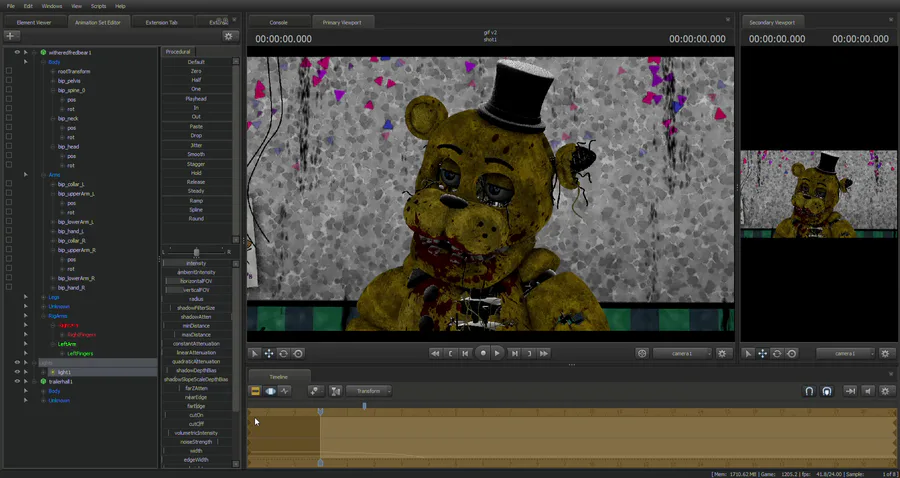Screen dimensions: 900x478
Task: Expand the bip_lowerArm_L tree node
Action: [x=53, y=221]
